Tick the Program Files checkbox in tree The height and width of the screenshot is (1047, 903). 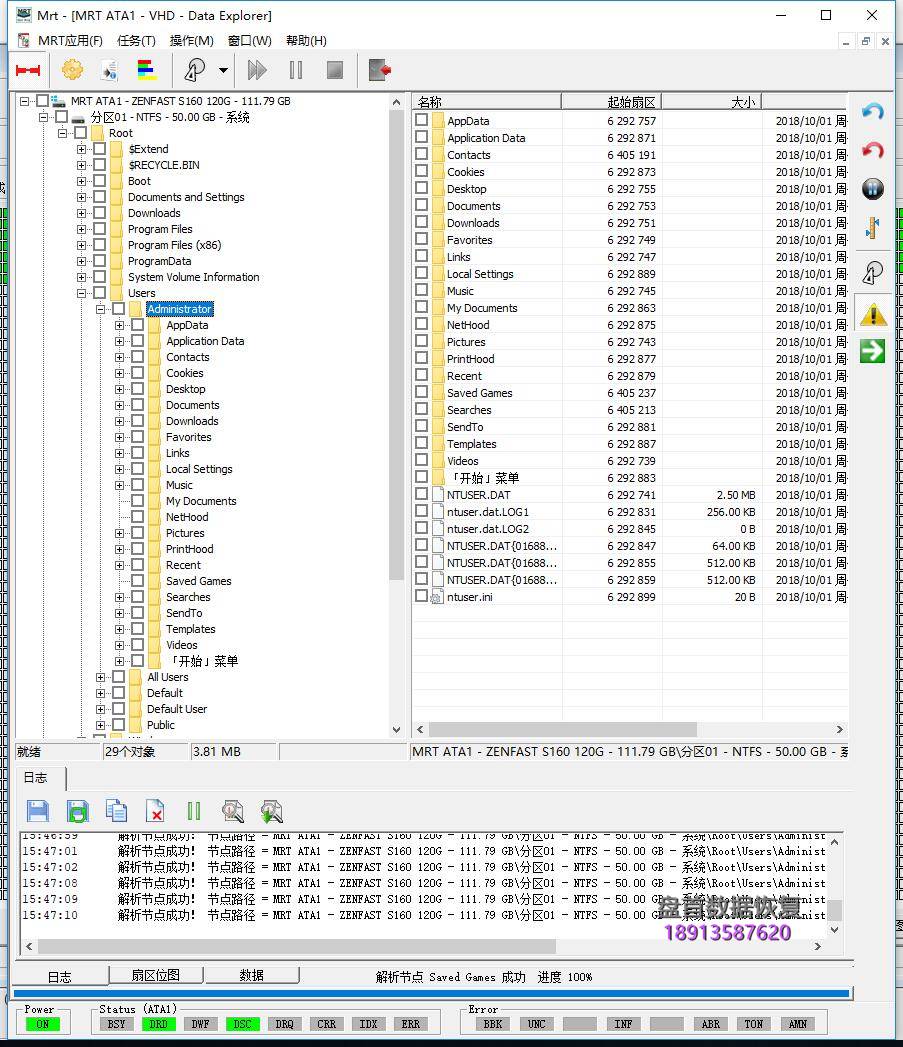point(100,228)
